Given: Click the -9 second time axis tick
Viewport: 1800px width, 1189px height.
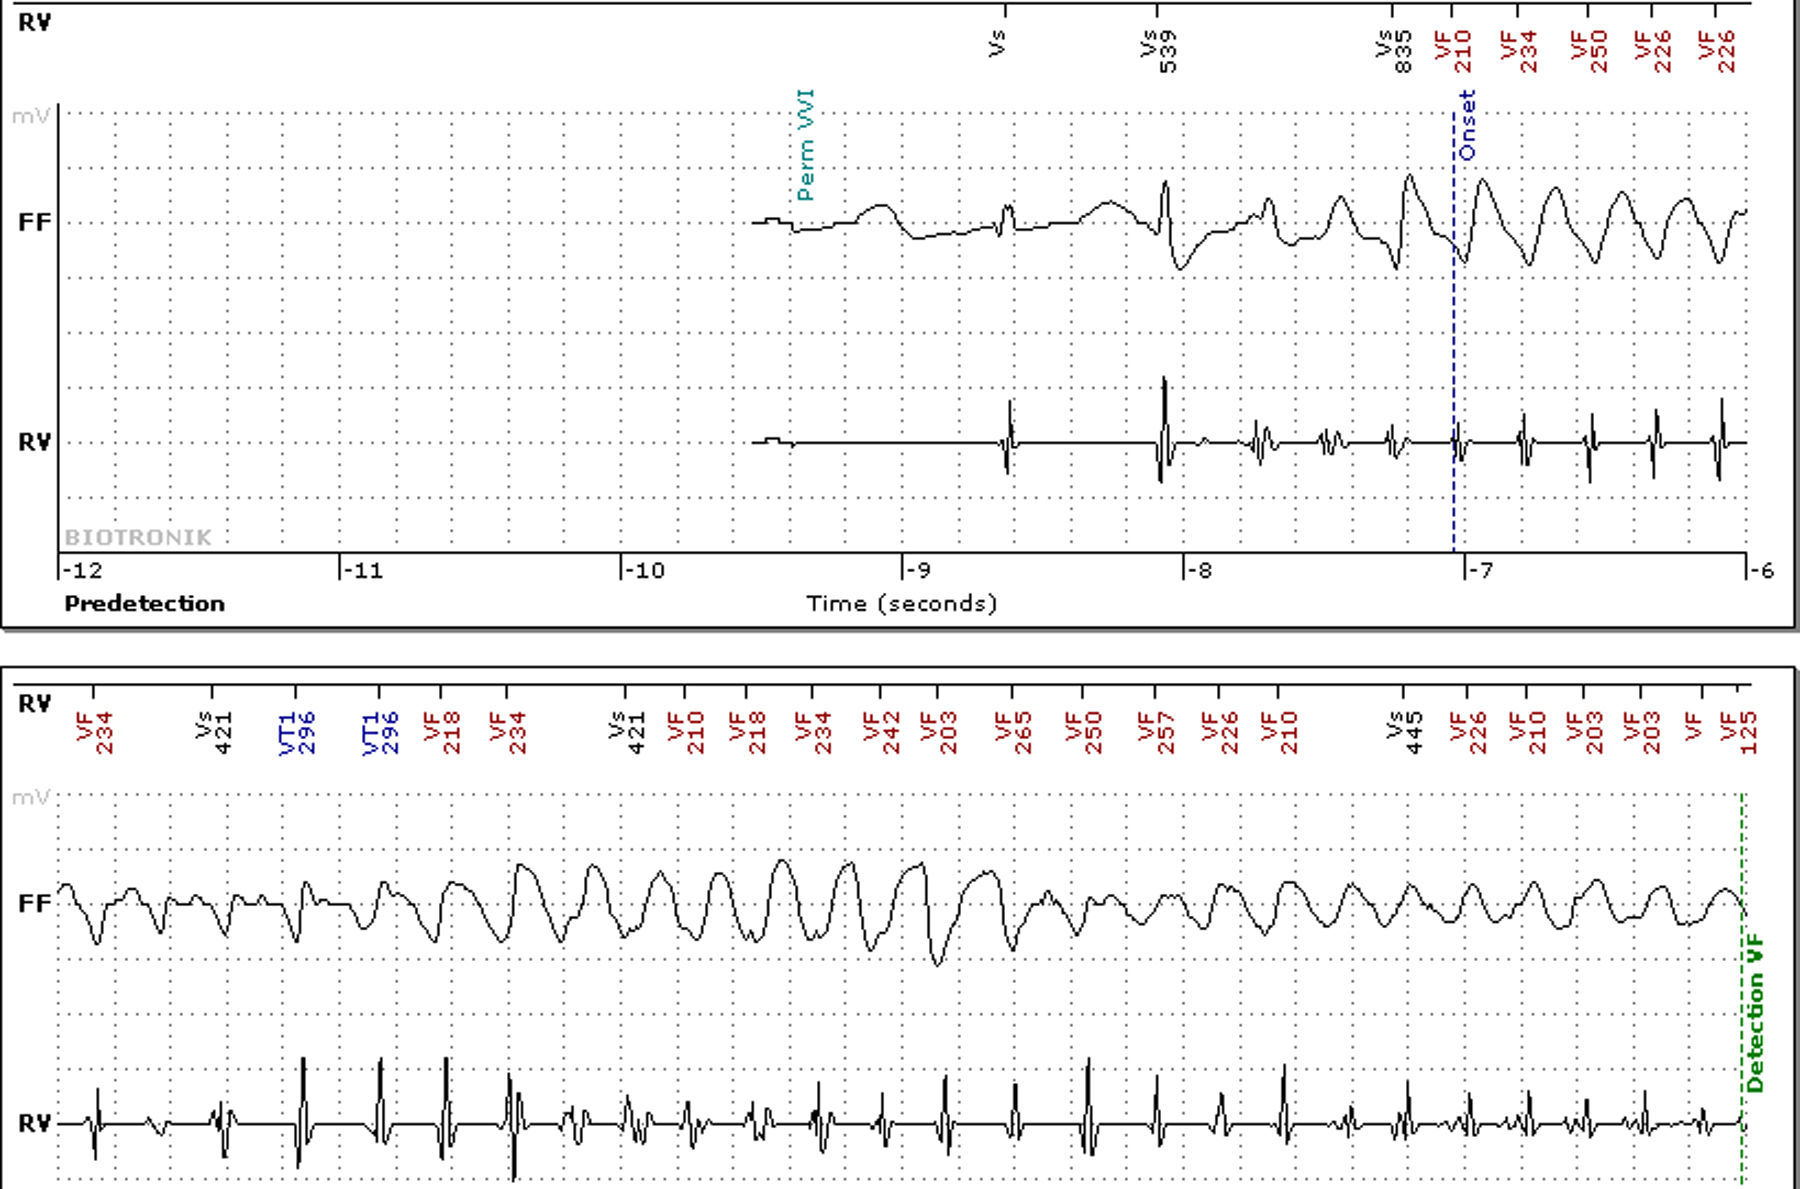Looking at the screenshot, I should tap(917, 570).
